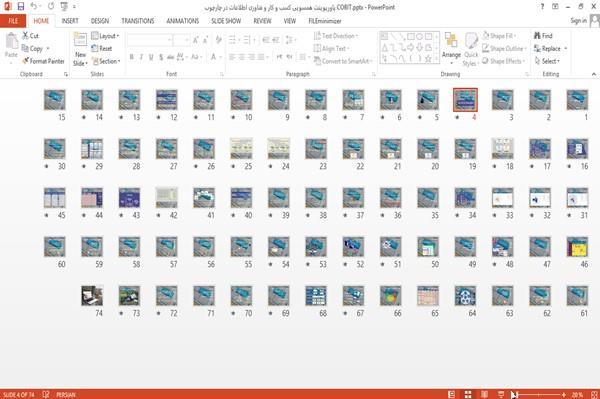Open the REVIEW tab
Screen dimensions: 600x399
pyautogui.click(x=262, y=21)
